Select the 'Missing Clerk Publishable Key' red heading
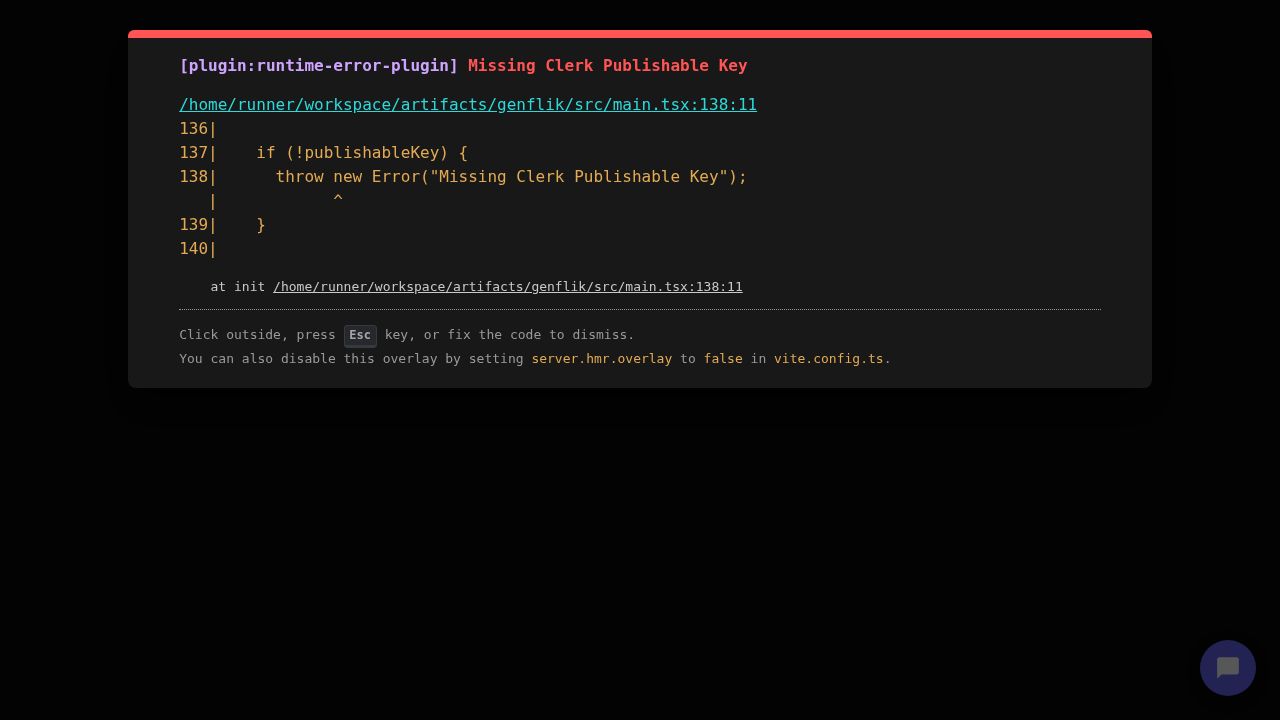 click(x=608, y=66)
